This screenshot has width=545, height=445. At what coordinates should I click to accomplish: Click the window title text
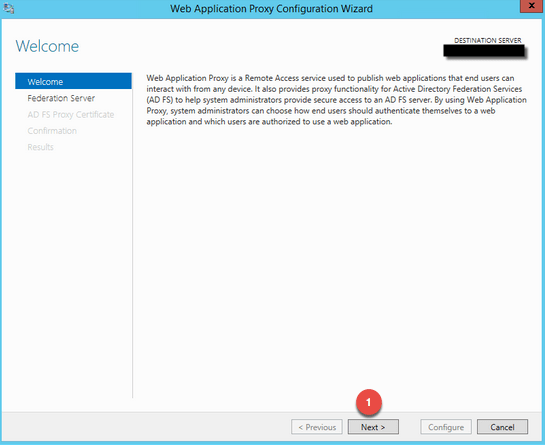point(271,9)
